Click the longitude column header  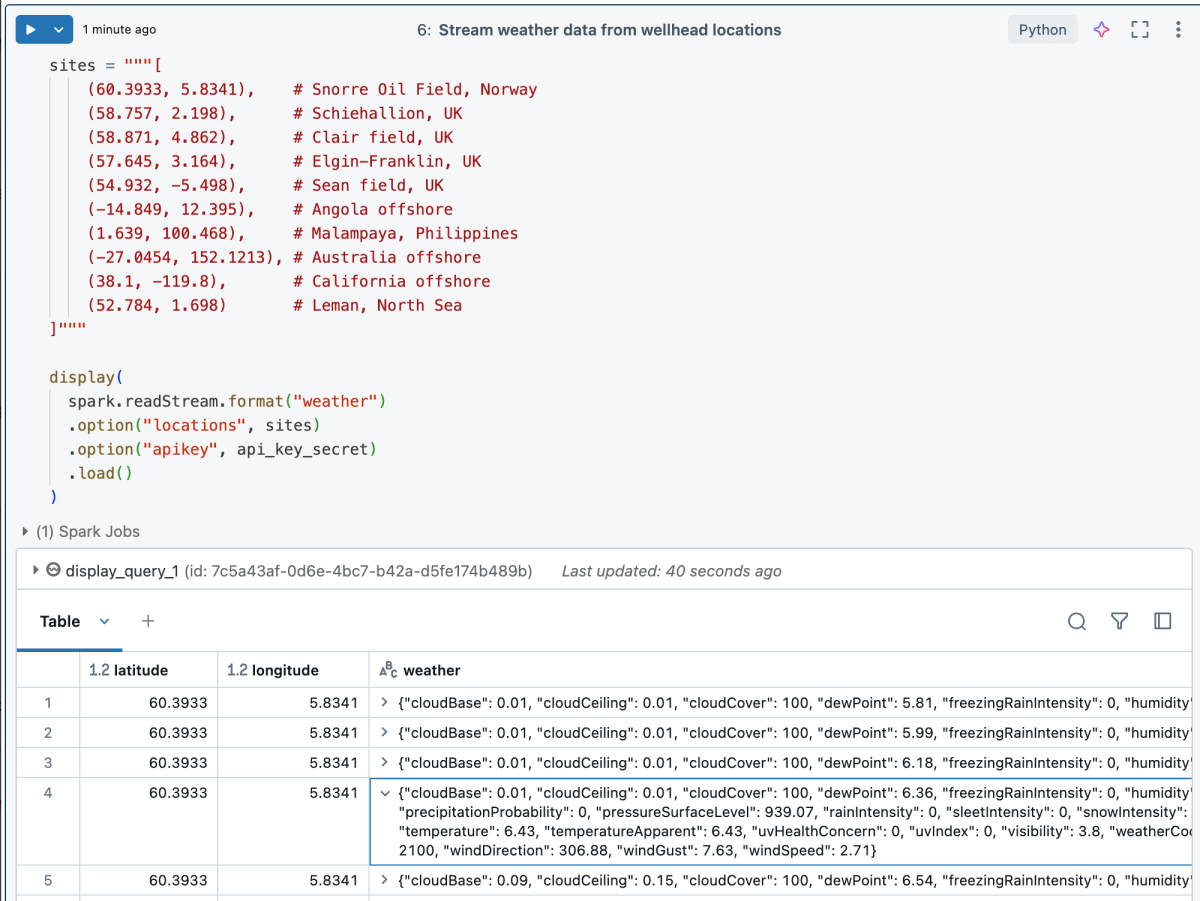pos(283,670)
